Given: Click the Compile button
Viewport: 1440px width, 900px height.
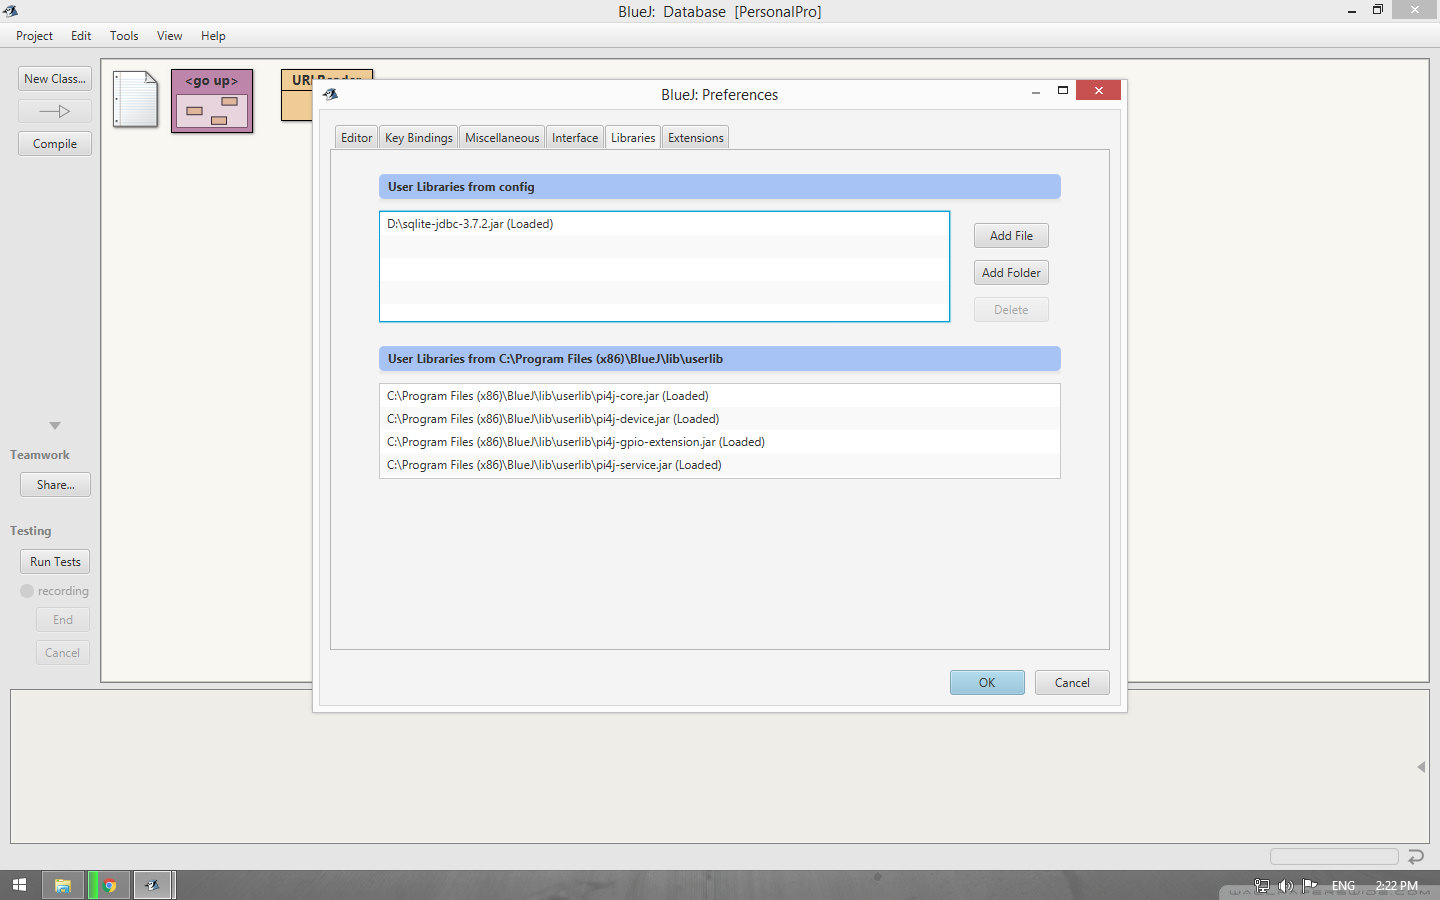Looking at the screenshot, I should 55,144.
